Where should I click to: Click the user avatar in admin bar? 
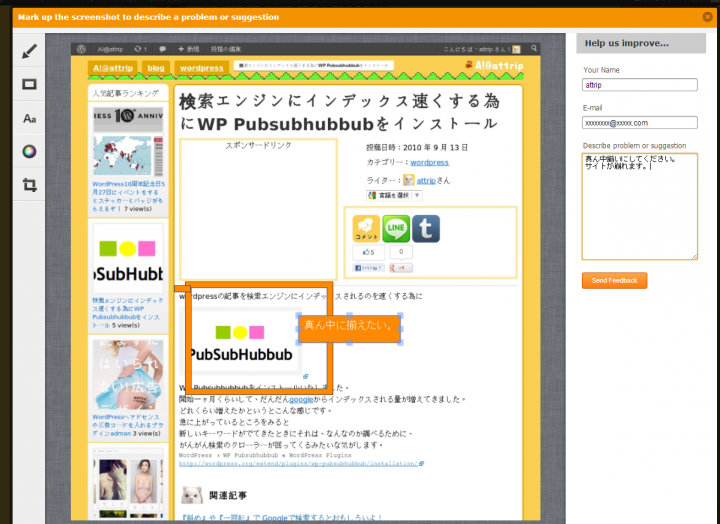coord(516,49)
